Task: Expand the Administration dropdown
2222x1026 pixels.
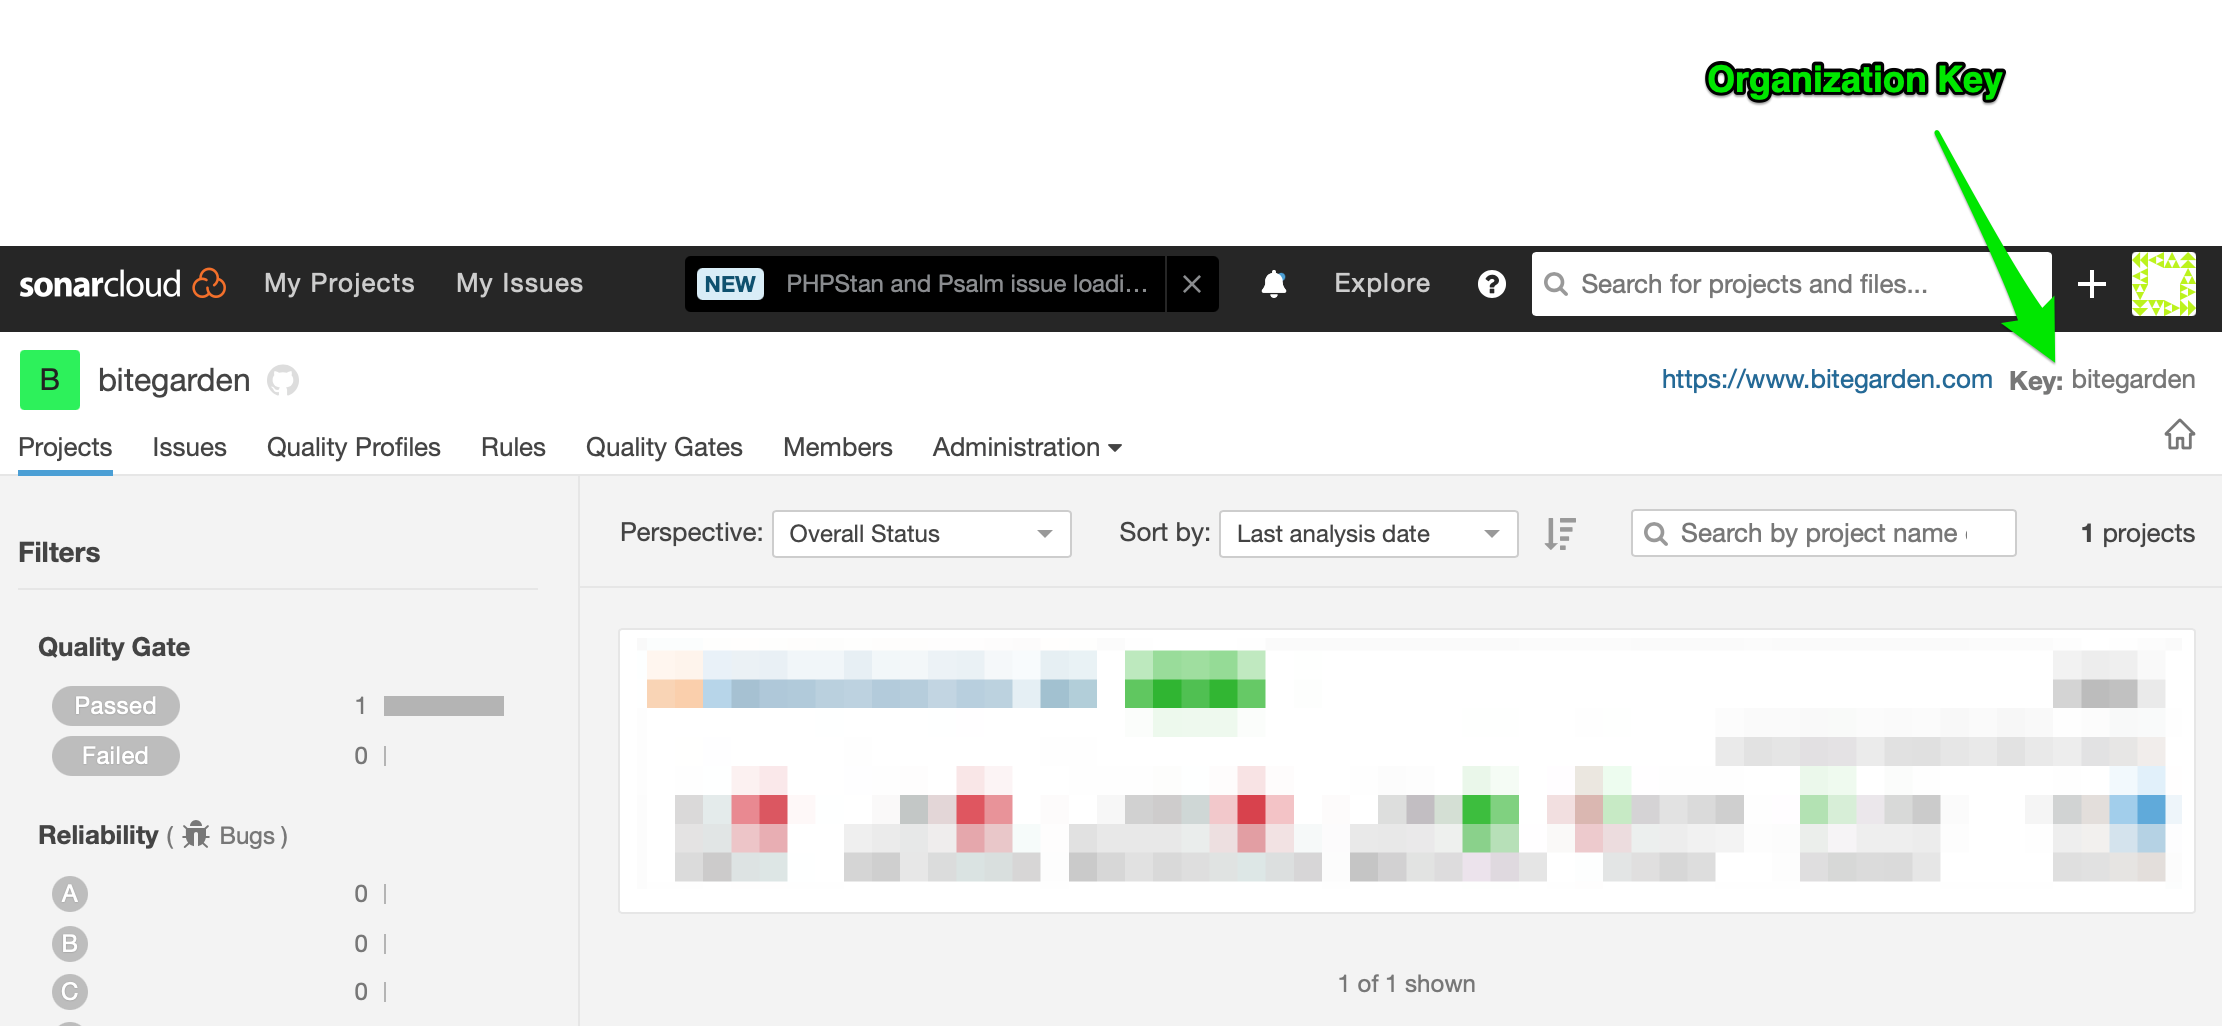Action: (x=1027, y=447)
